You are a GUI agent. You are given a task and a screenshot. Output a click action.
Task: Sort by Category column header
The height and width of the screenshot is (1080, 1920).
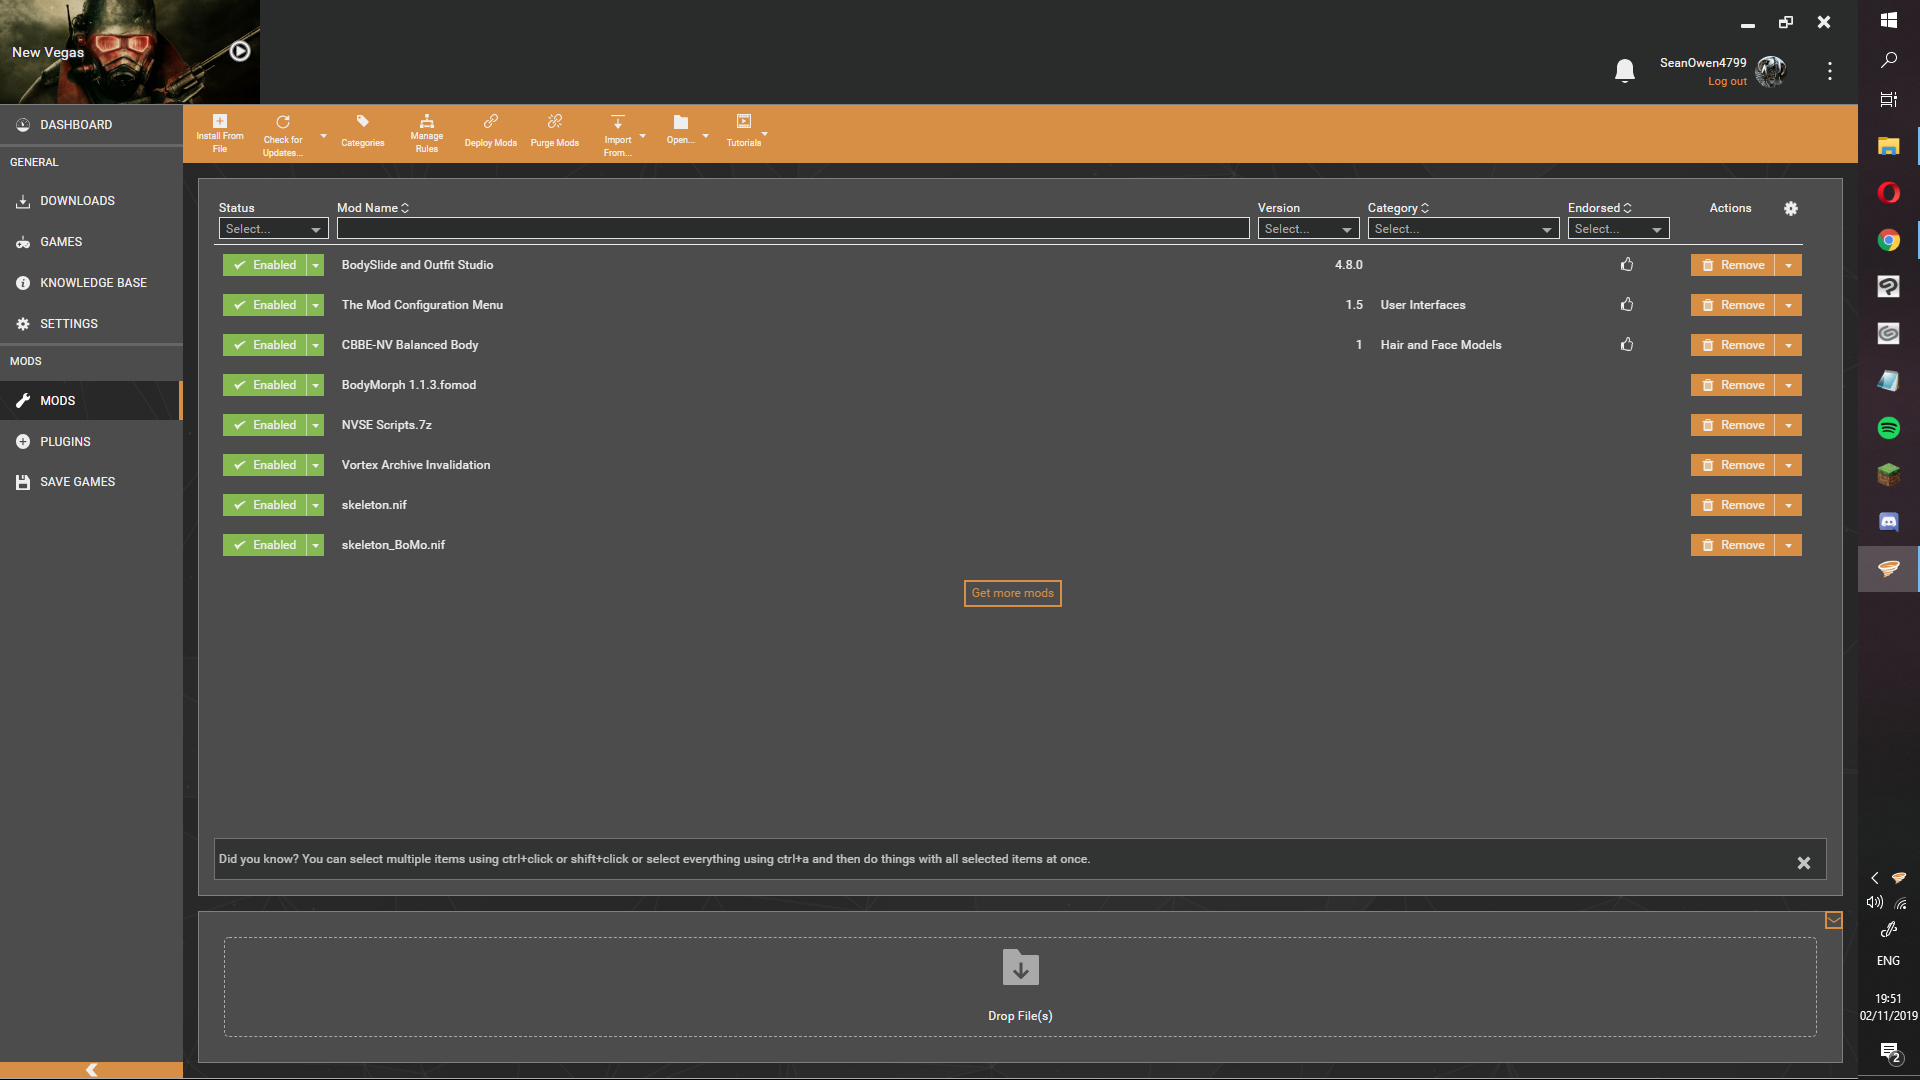tap(1398, 208)
